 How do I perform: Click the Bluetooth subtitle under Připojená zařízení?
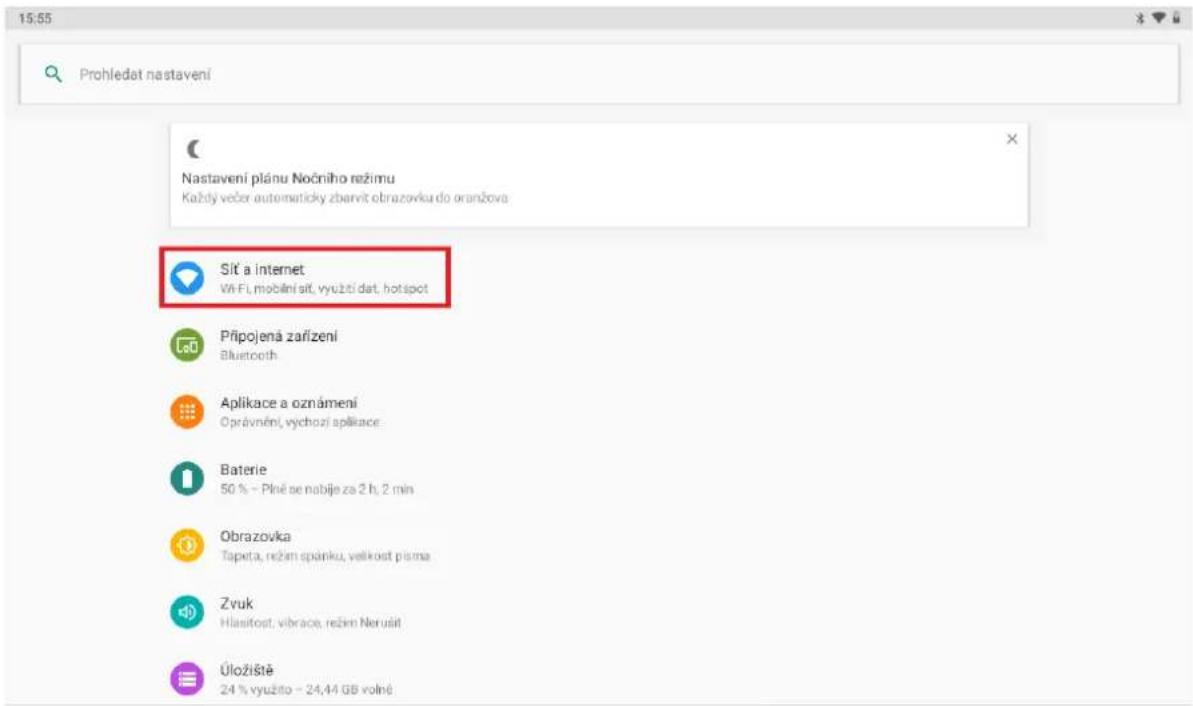[x=248, y=355]
